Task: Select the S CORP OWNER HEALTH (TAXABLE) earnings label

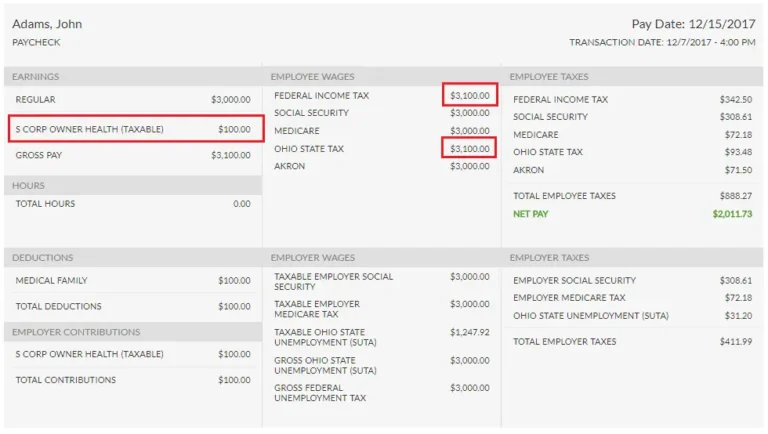Action: tap(89, 129)
